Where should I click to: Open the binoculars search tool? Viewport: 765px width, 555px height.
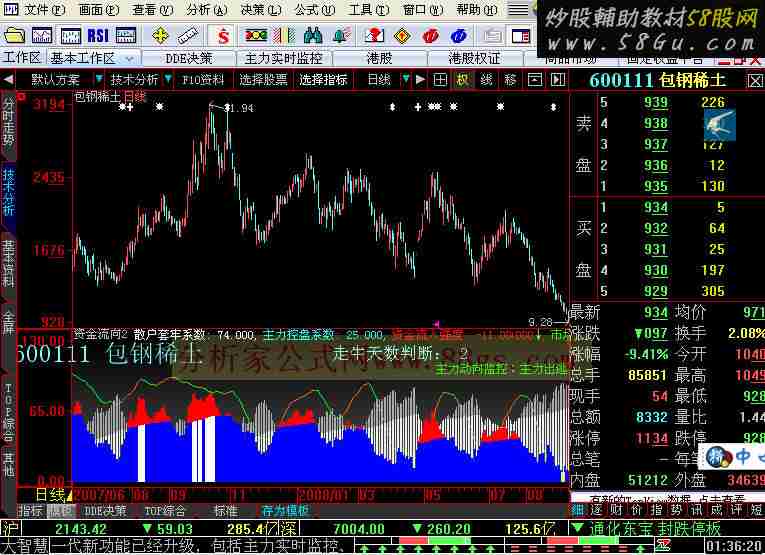tap(313, 36)
